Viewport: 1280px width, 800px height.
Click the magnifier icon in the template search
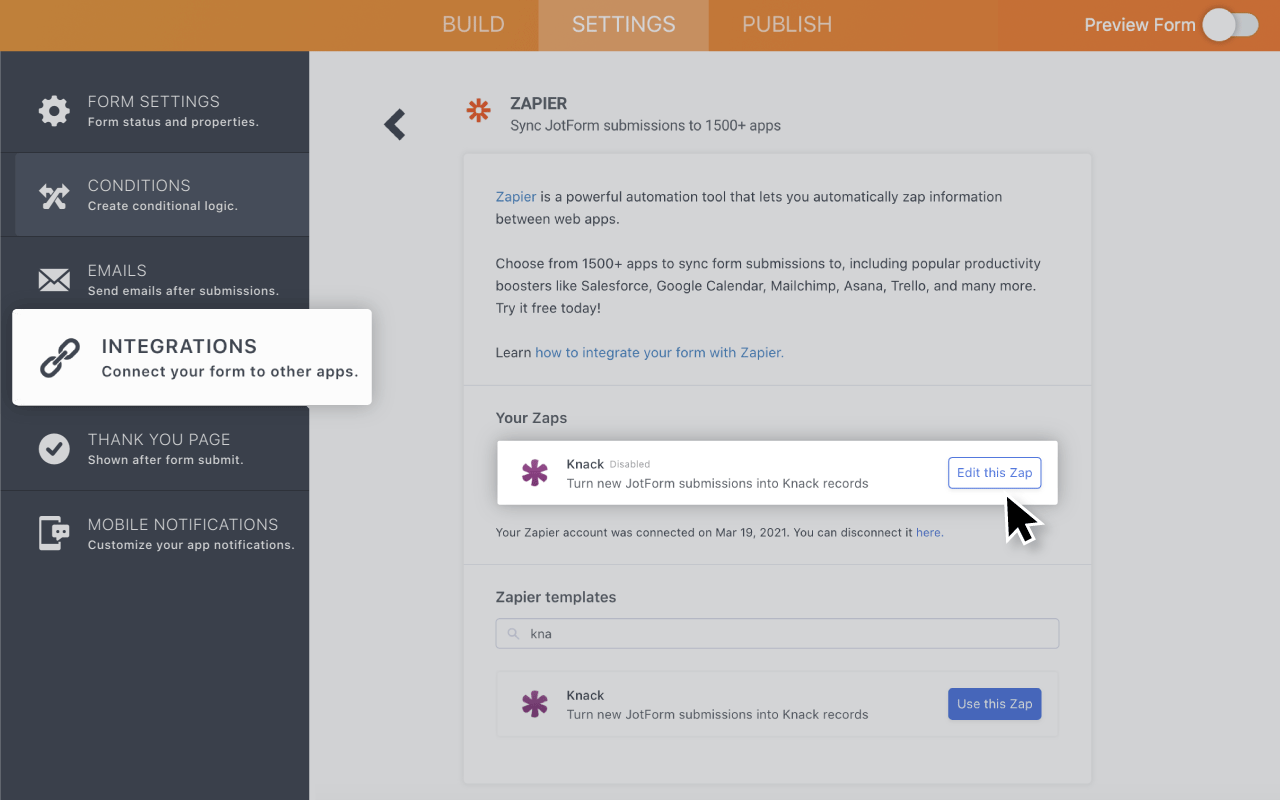coord(513,633)
